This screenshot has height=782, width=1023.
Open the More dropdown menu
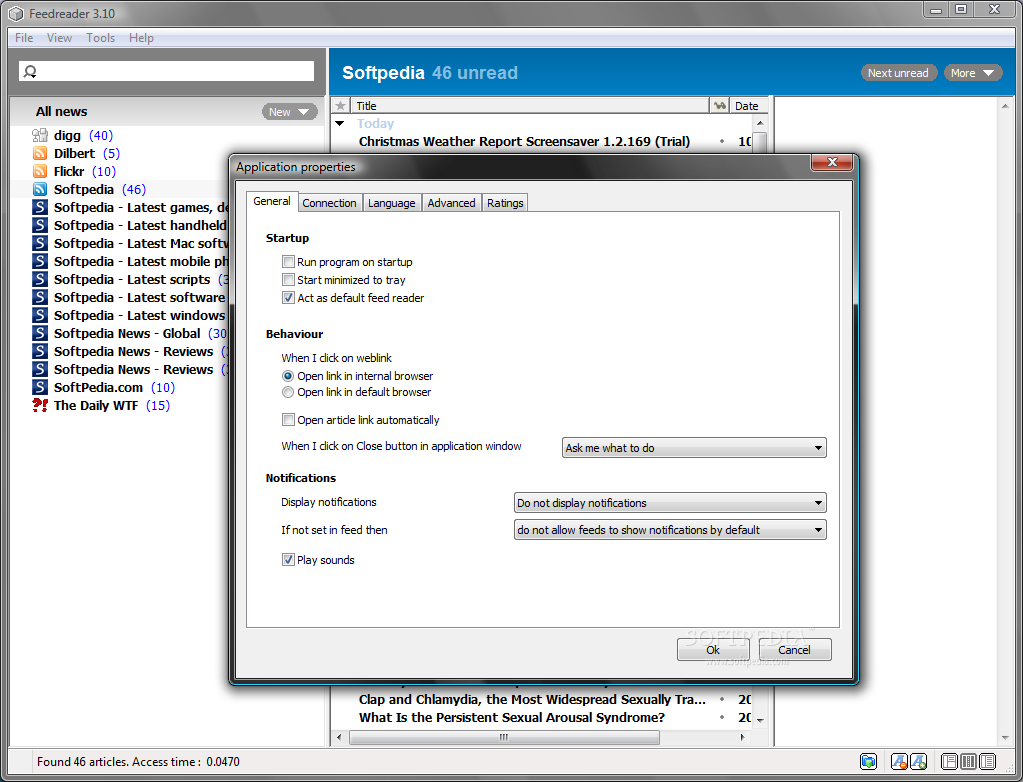tap(972, 73)
